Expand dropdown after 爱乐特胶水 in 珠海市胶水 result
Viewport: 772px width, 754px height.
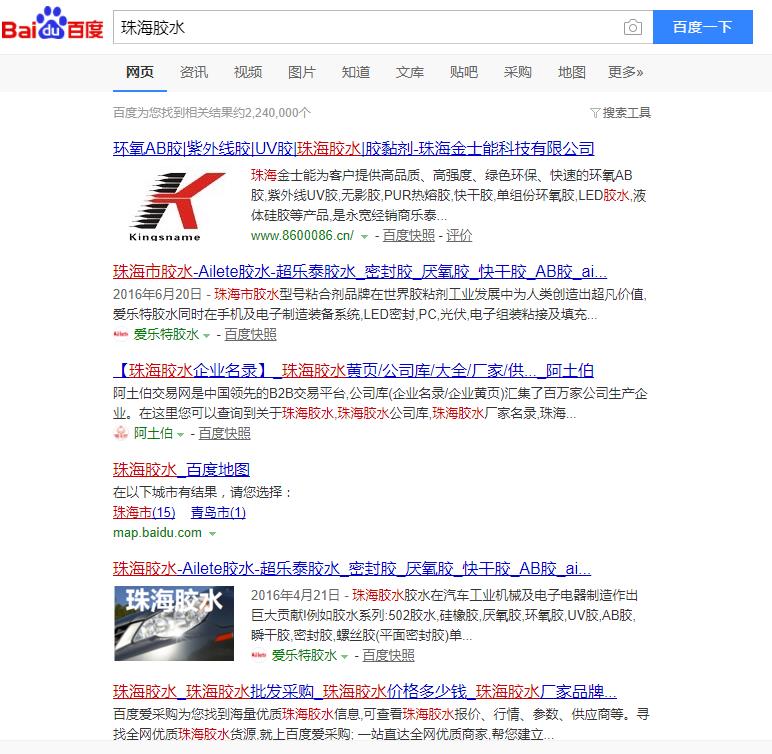(207, 335)
